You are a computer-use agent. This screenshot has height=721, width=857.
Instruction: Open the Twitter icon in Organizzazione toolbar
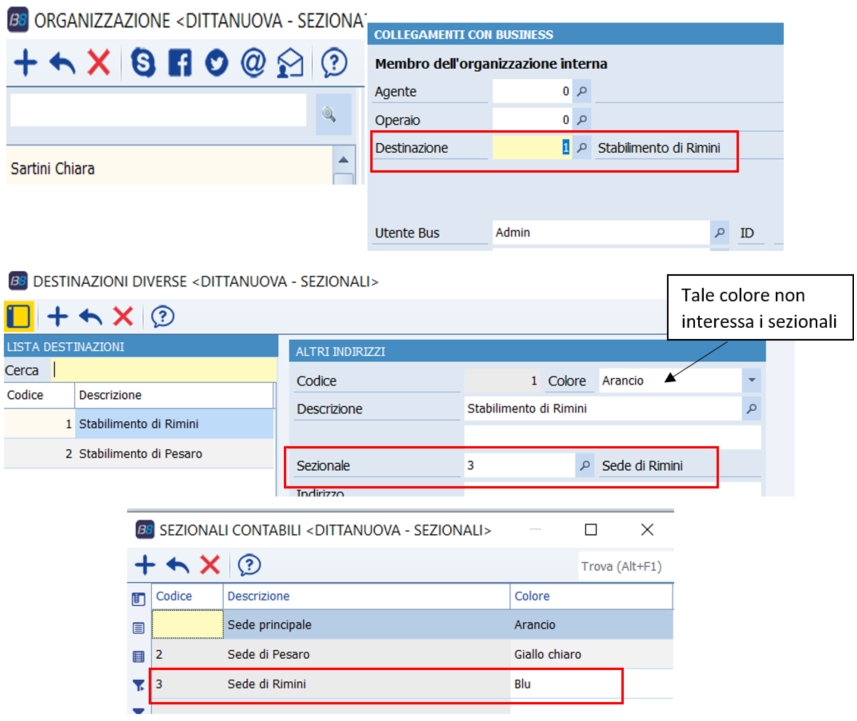point(216,63)
